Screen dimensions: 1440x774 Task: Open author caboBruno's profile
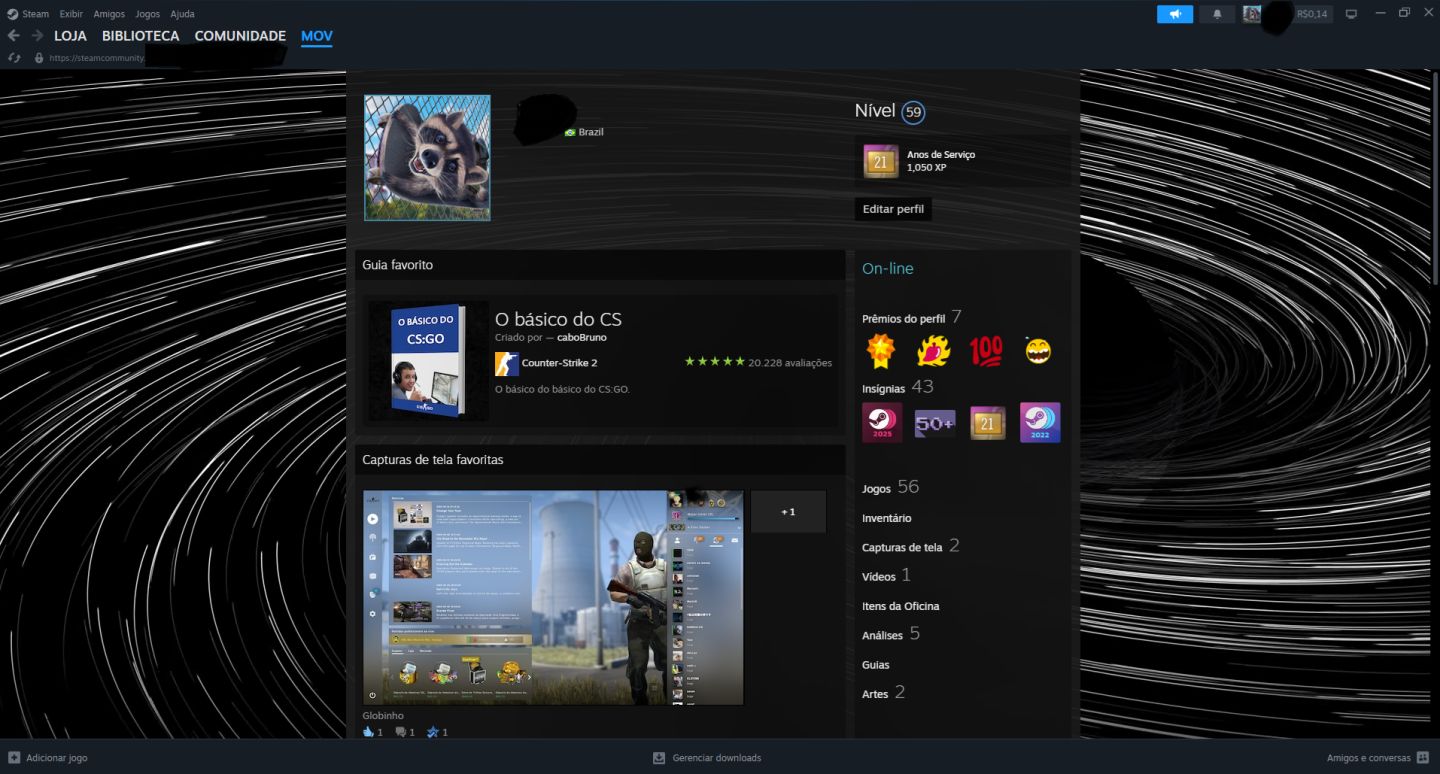pyautogui.click(x=582, y=338)
